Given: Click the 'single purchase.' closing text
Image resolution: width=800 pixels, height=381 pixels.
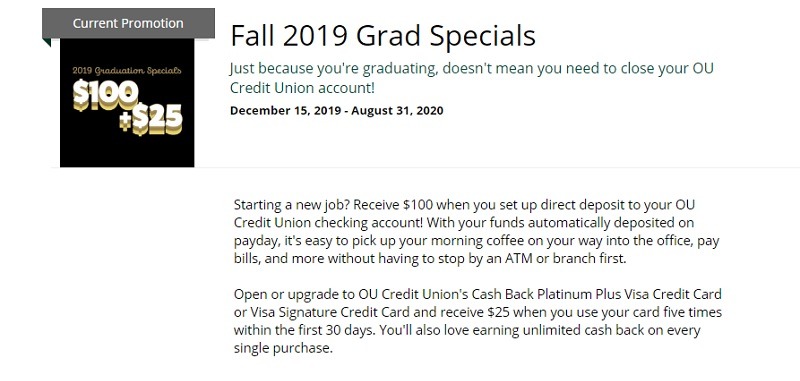Looking at the screenshot, I should click(x=283, y=348).
